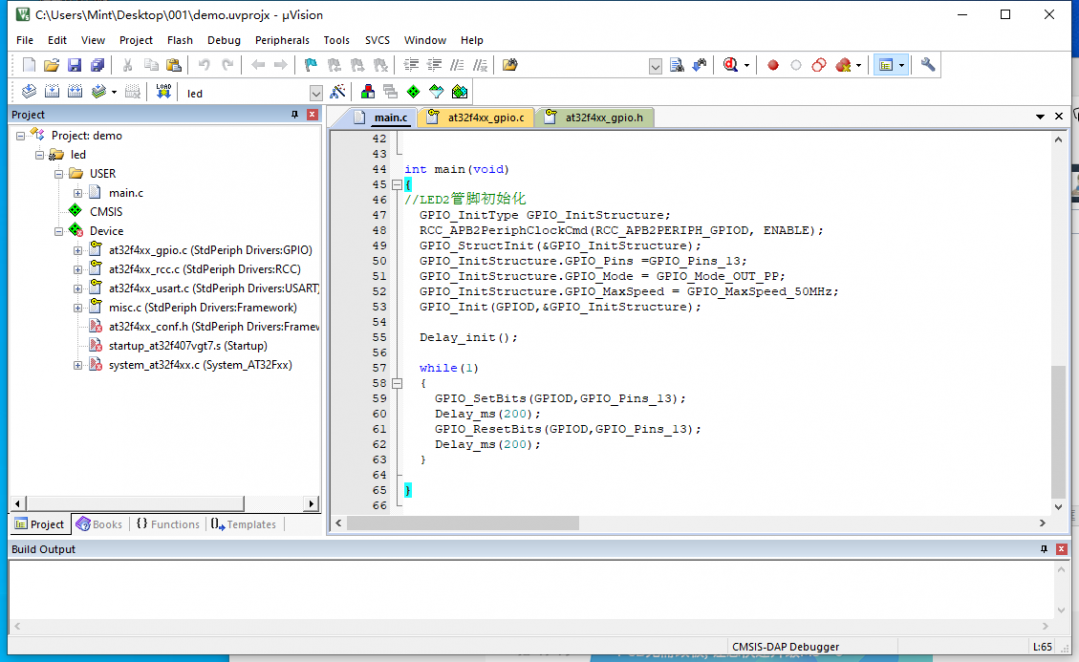Image resolution: width=1079 pixels, height=662 pixels.
Task: Select startup_at32f407vgt7.s in the project tree
Action: point(188,346)
